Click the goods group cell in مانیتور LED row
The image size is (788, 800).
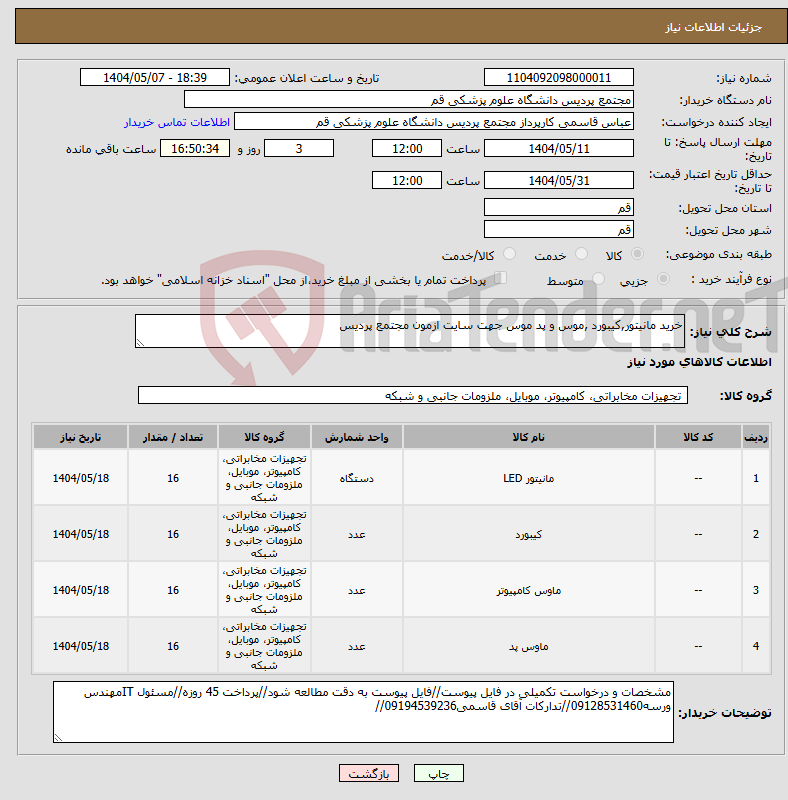pos(264,478)
